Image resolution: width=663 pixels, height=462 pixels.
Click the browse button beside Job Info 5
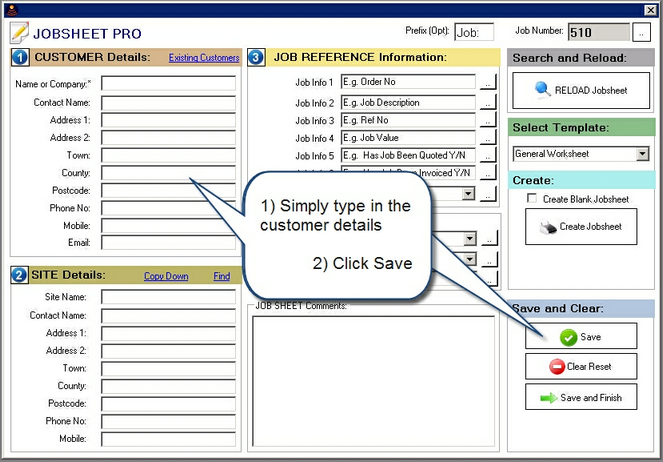pyautogui.click(x=488, y=156)
